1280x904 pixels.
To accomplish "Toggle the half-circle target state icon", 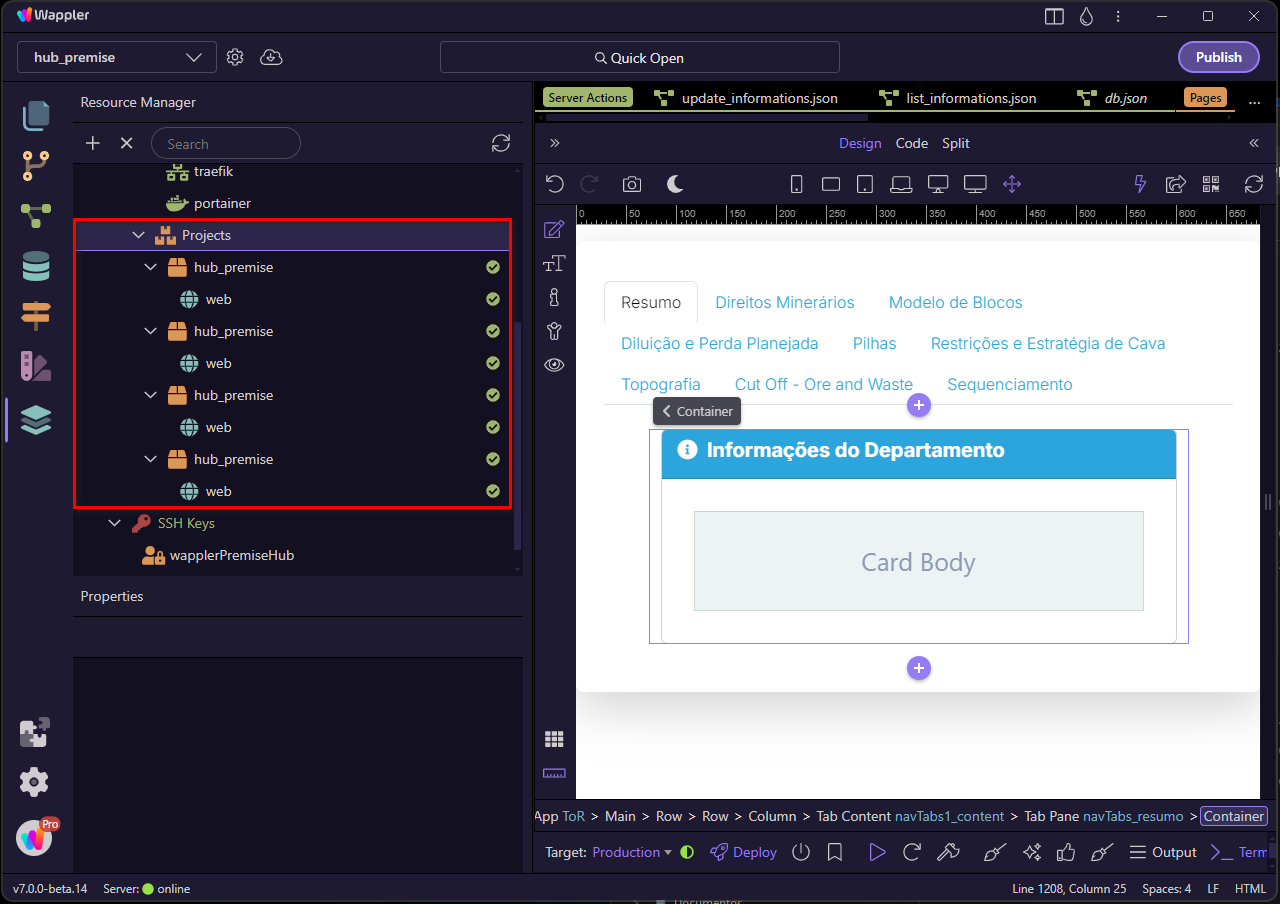I will pos(687,853).
